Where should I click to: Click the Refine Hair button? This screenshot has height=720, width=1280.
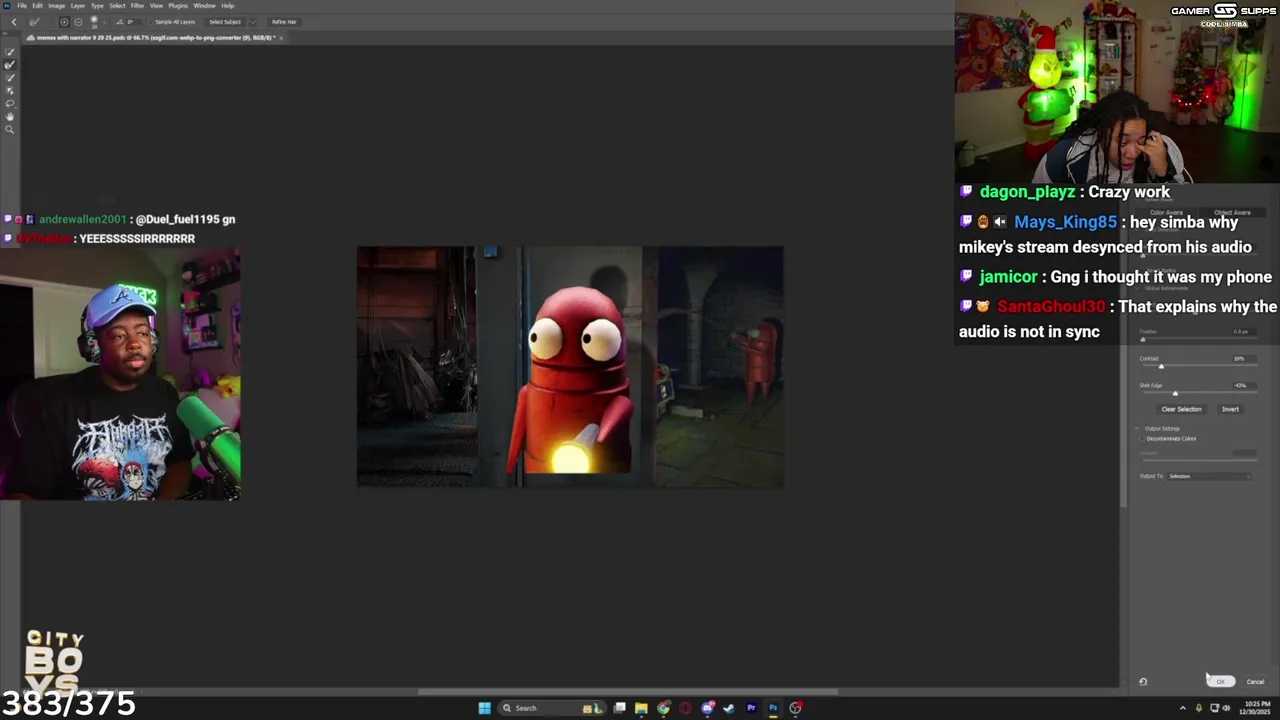284,22
